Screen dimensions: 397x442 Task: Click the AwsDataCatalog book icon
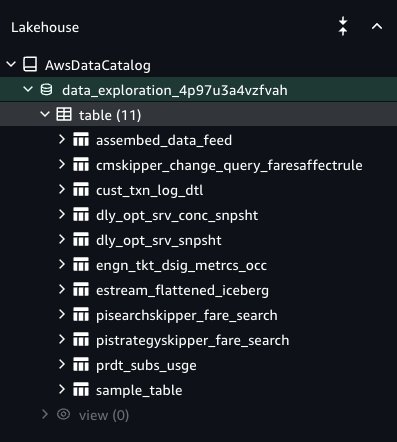pyautogui.click(x=30, y=64)
